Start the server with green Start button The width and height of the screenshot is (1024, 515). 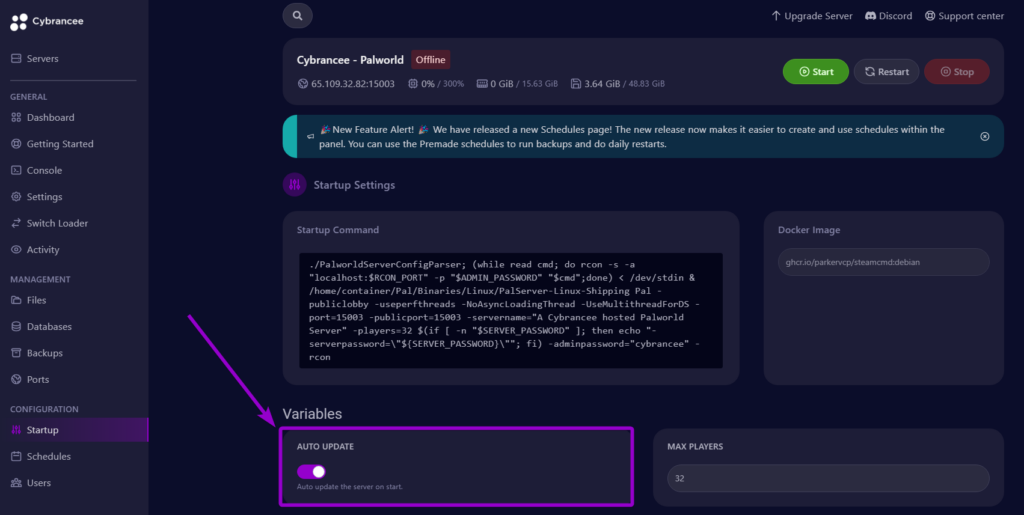816,72
